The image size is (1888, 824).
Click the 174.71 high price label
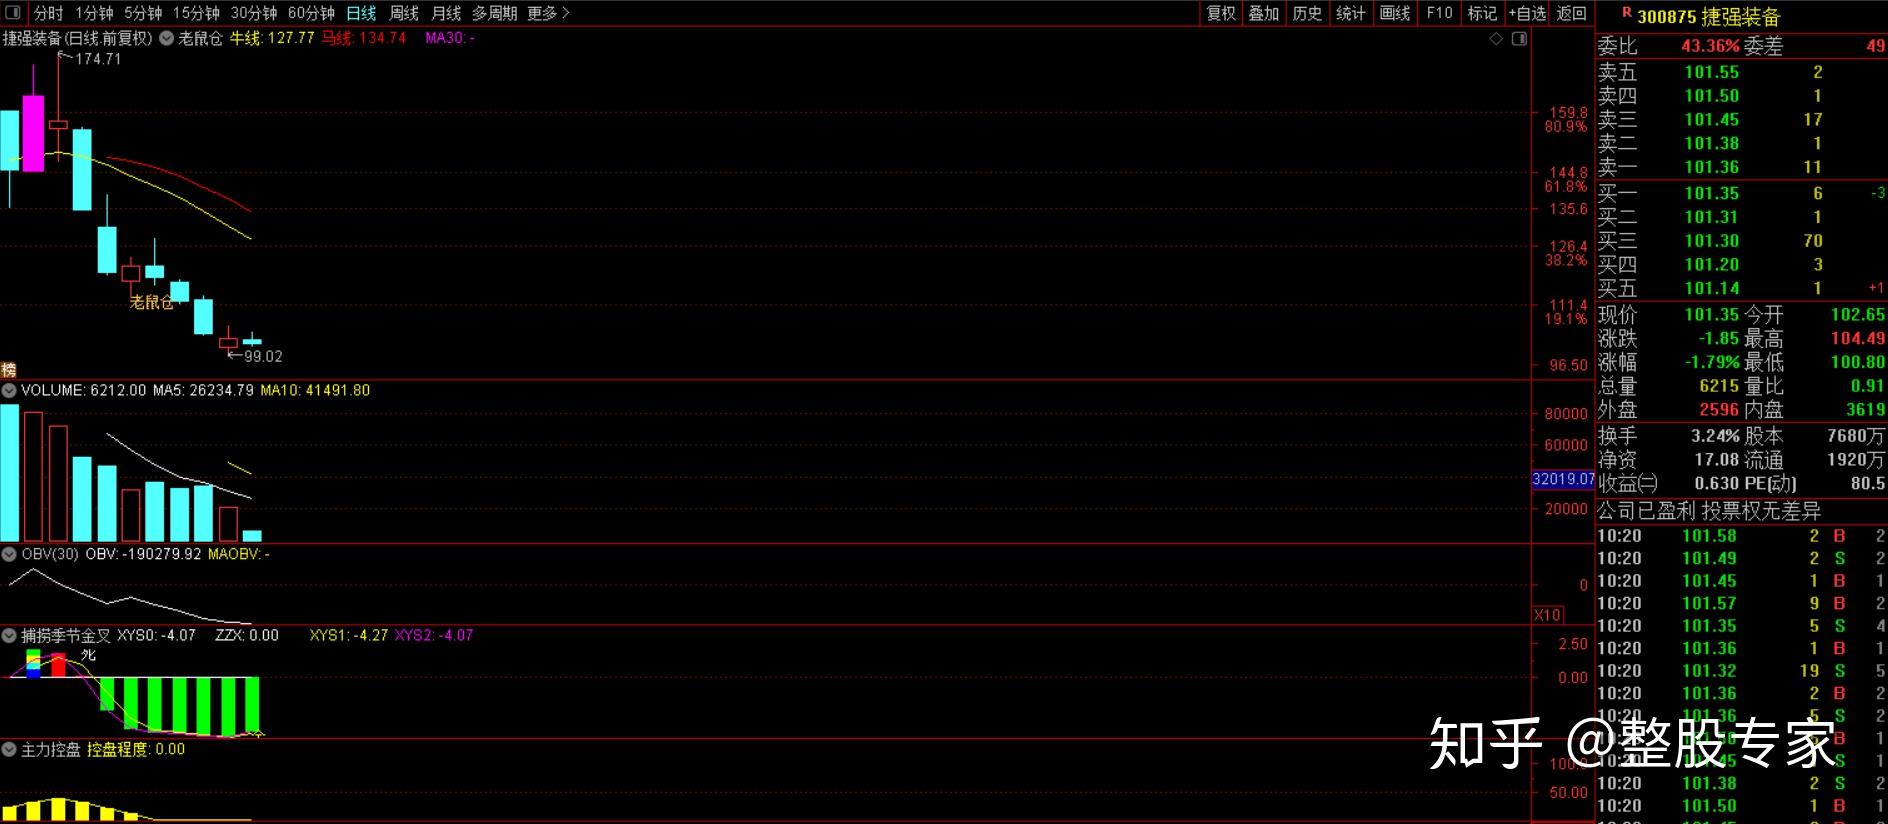click(x=98, y=59)
